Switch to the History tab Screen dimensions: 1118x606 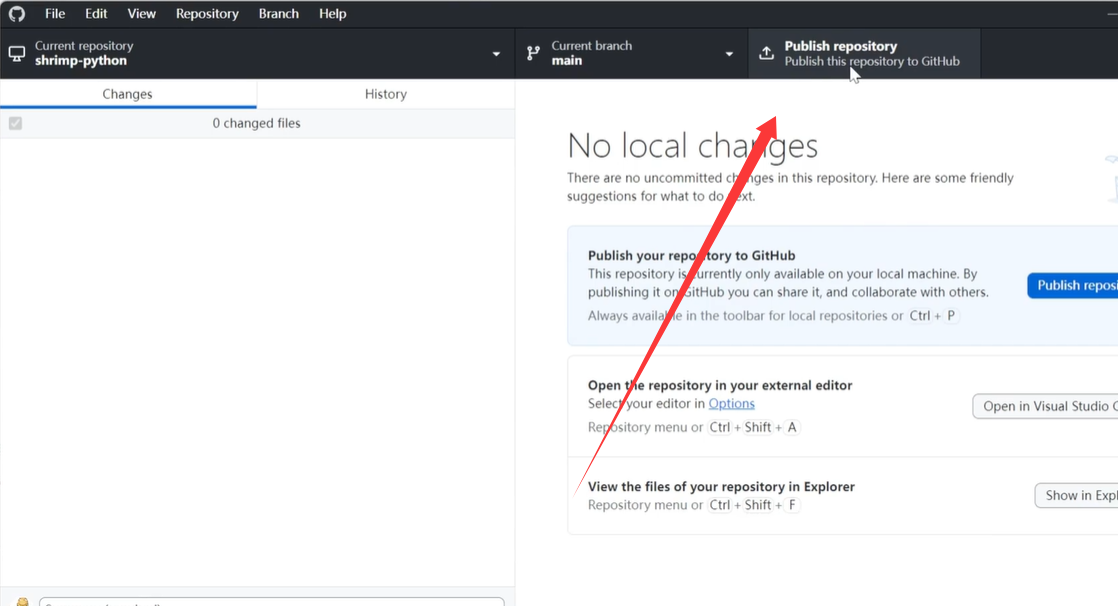386,94
